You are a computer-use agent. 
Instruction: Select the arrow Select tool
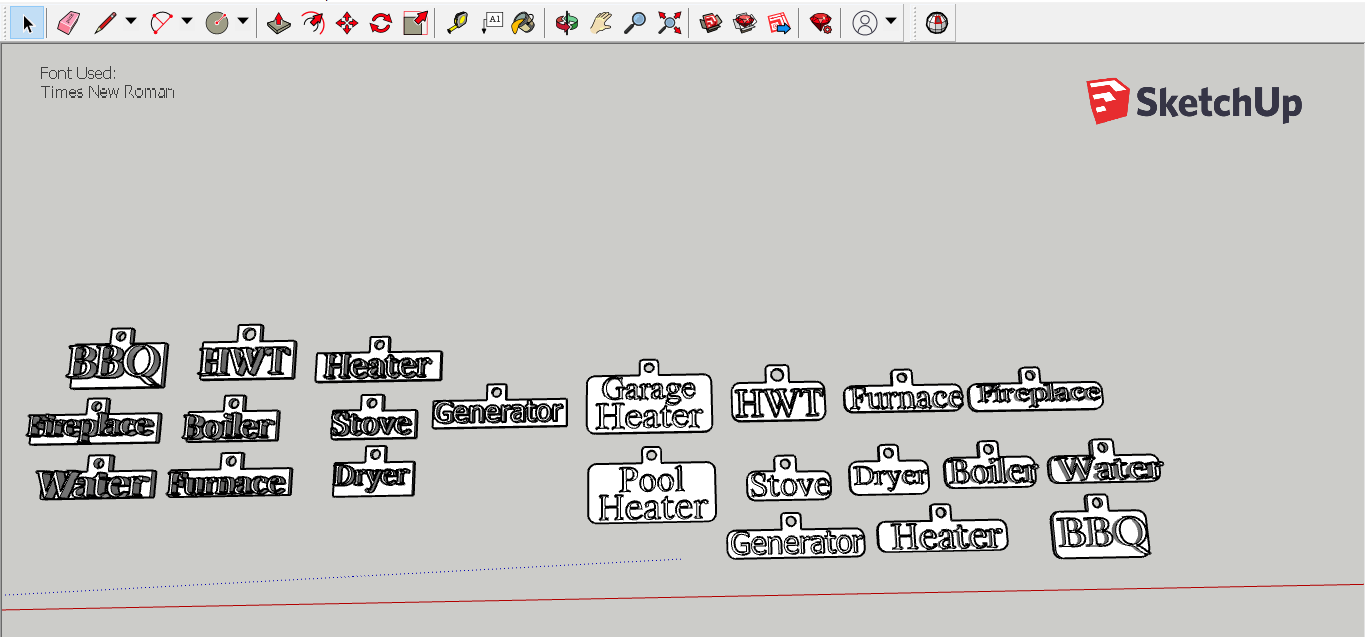(x=27, y=22)
